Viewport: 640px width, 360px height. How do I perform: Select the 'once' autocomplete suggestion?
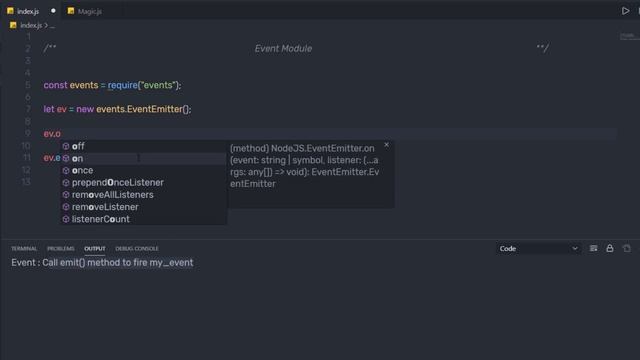[143, 170]
